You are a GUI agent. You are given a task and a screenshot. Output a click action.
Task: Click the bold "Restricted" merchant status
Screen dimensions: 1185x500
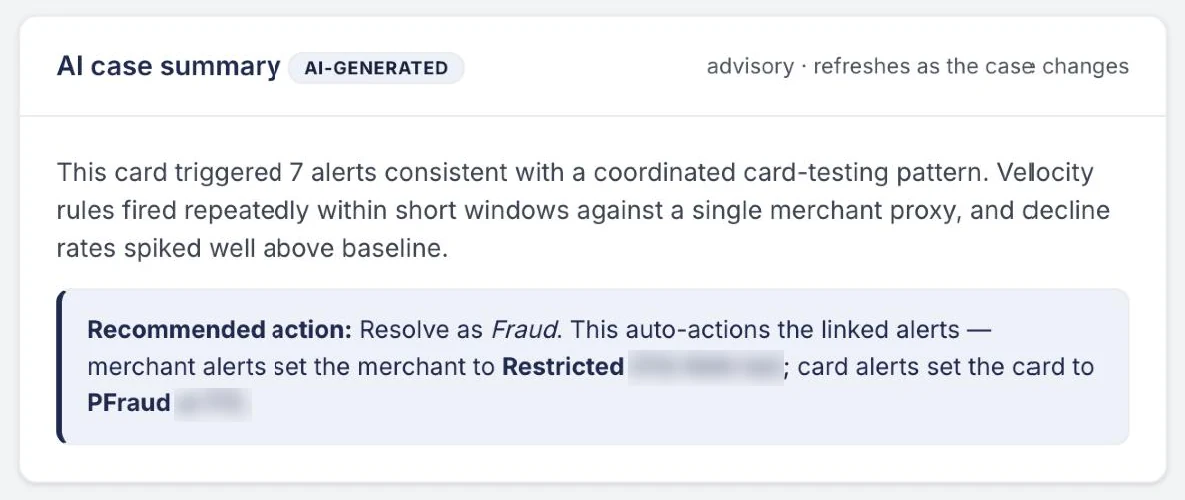tap(563, 367)
